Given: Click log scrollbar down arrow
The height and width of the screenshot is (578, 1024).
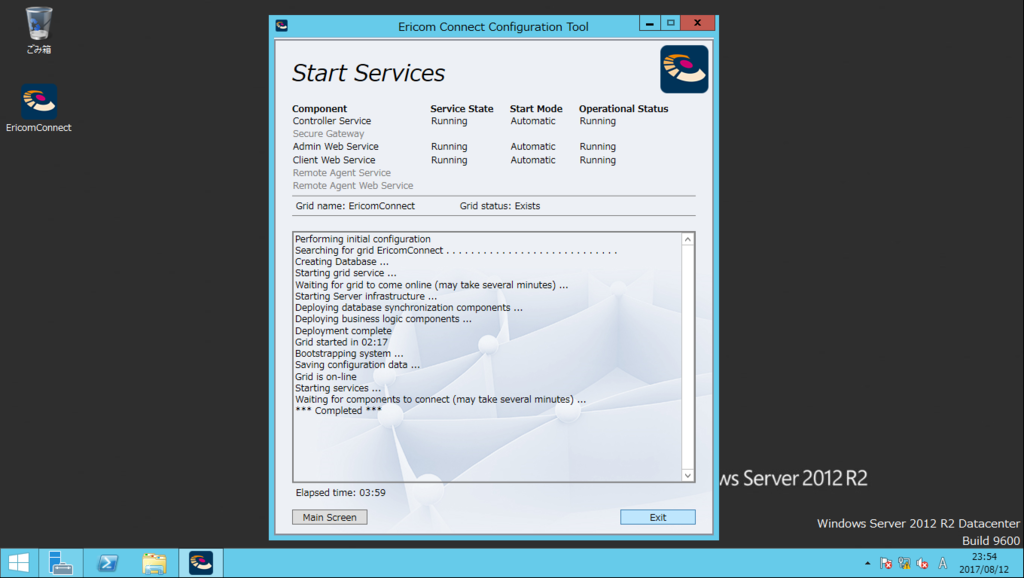Looking at the screenshot, I should [x=688, y=475].
